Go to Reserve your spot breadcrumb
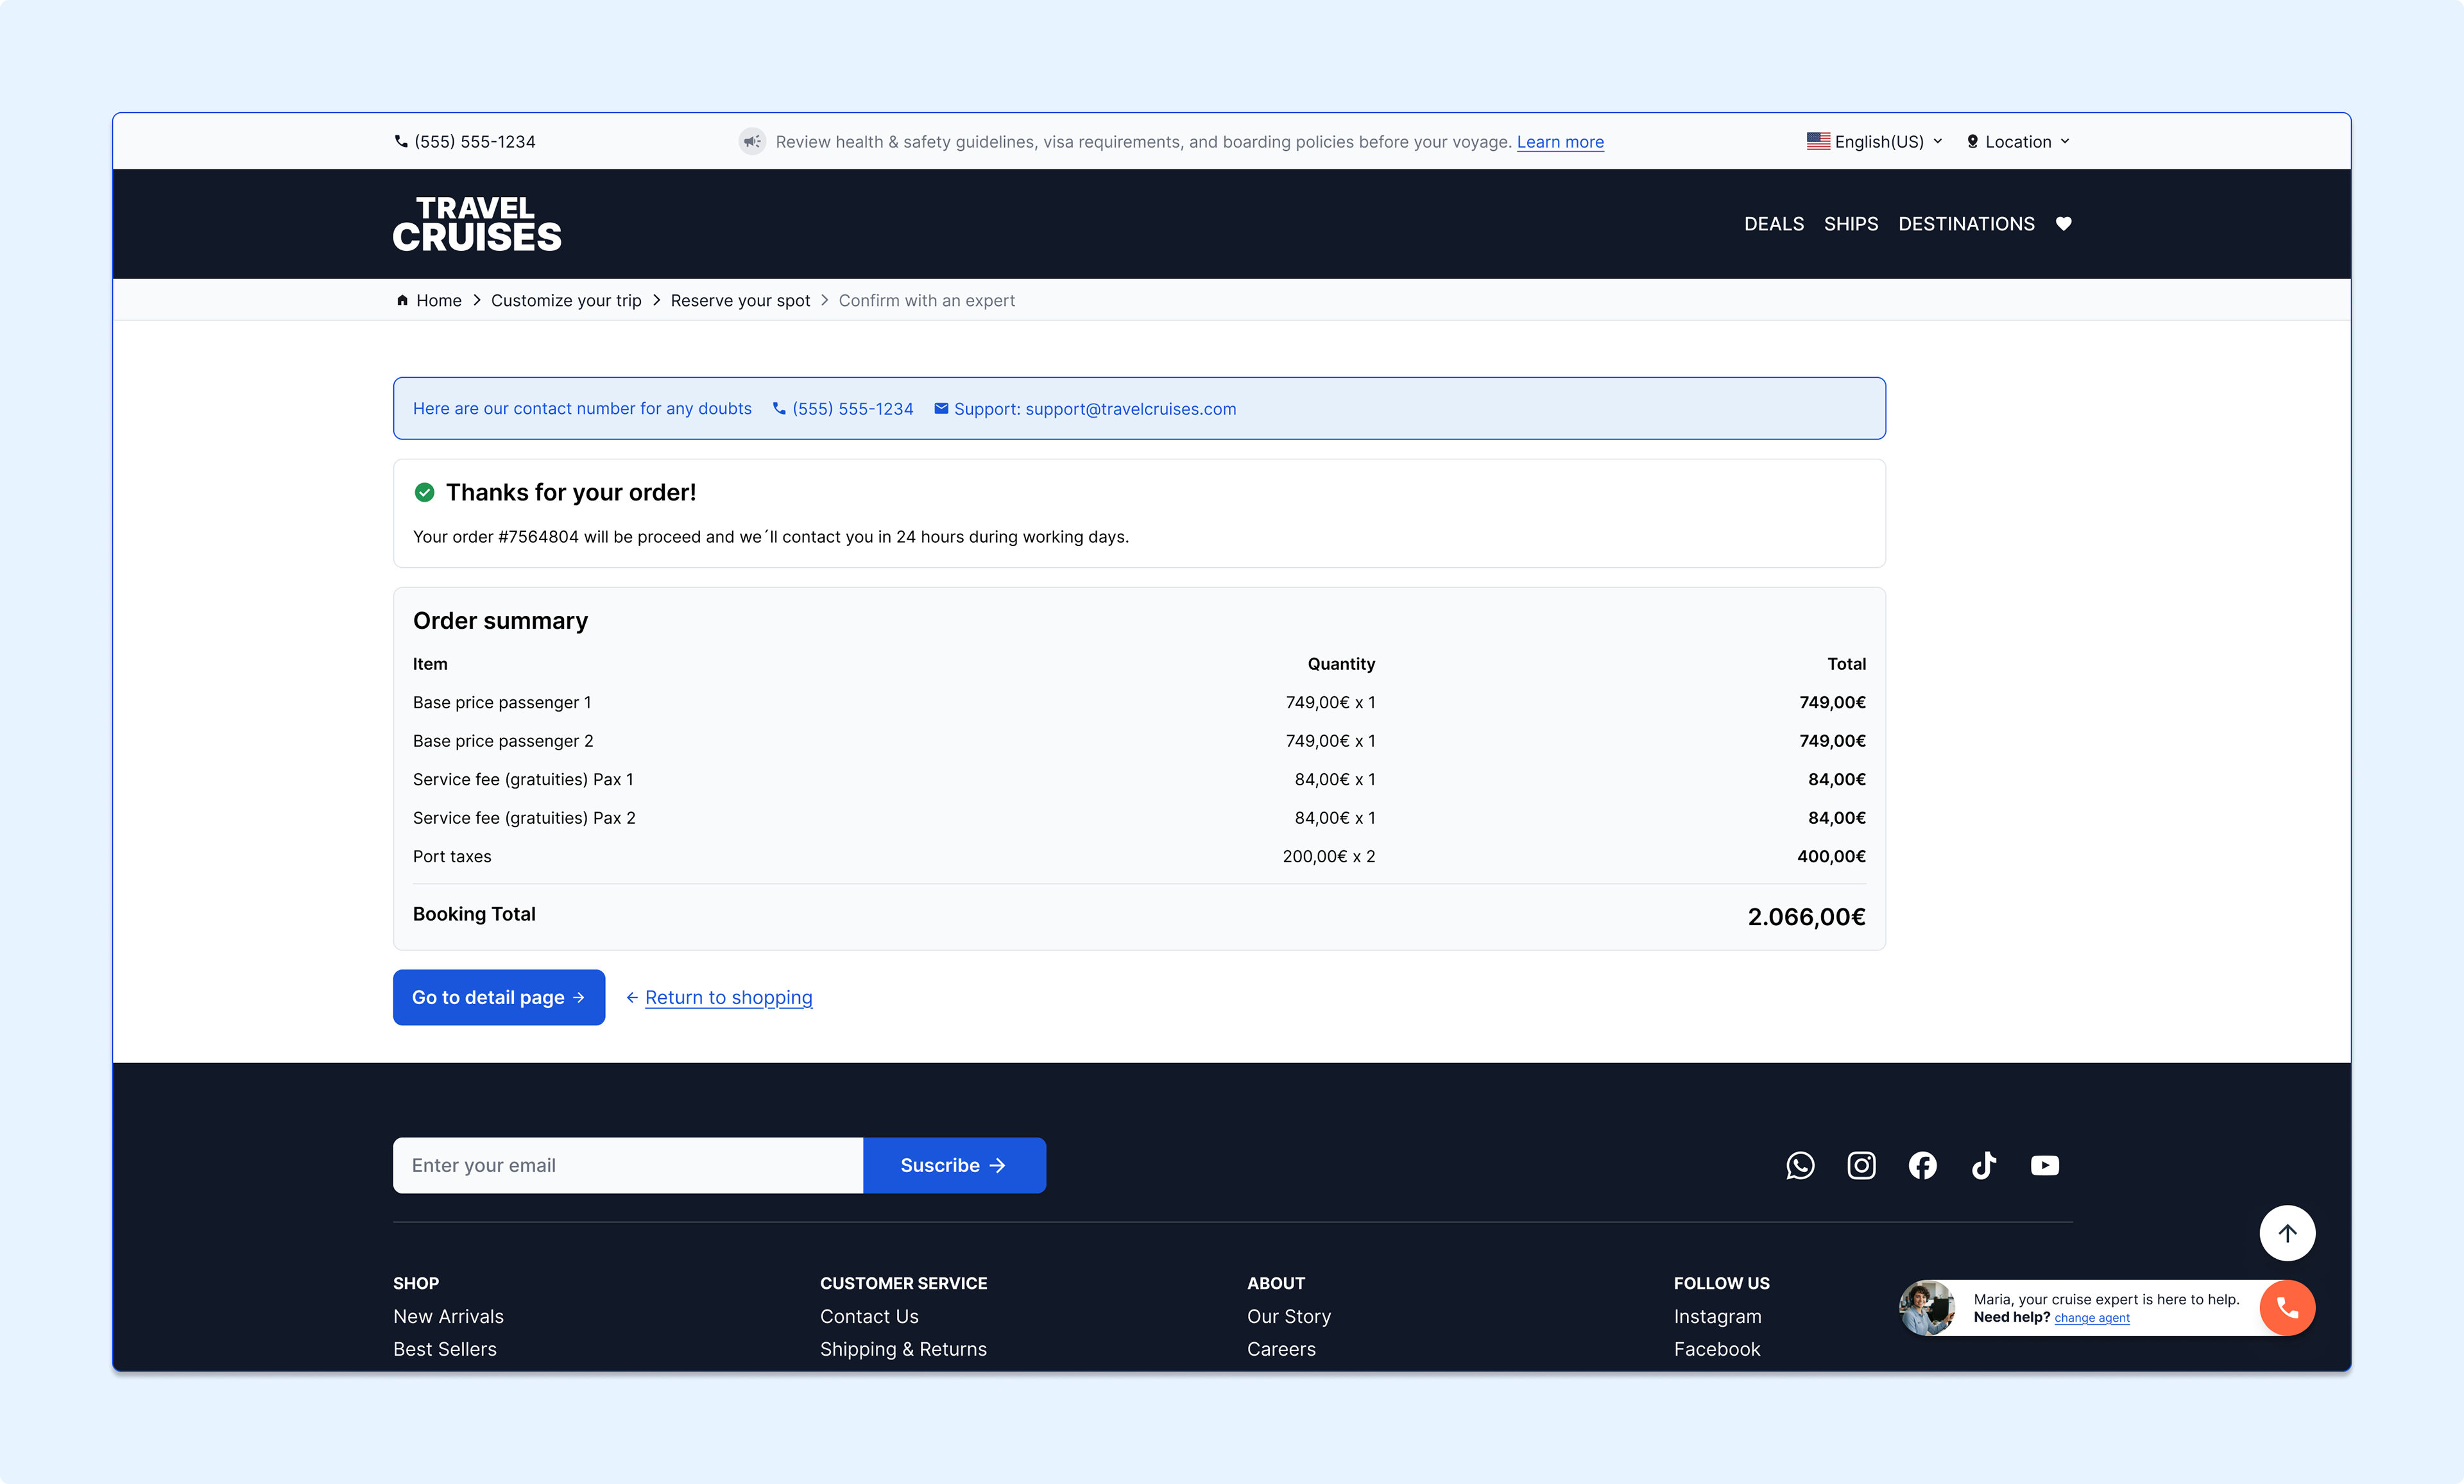The image size is (2464, 1484). [x=740, y=300]
